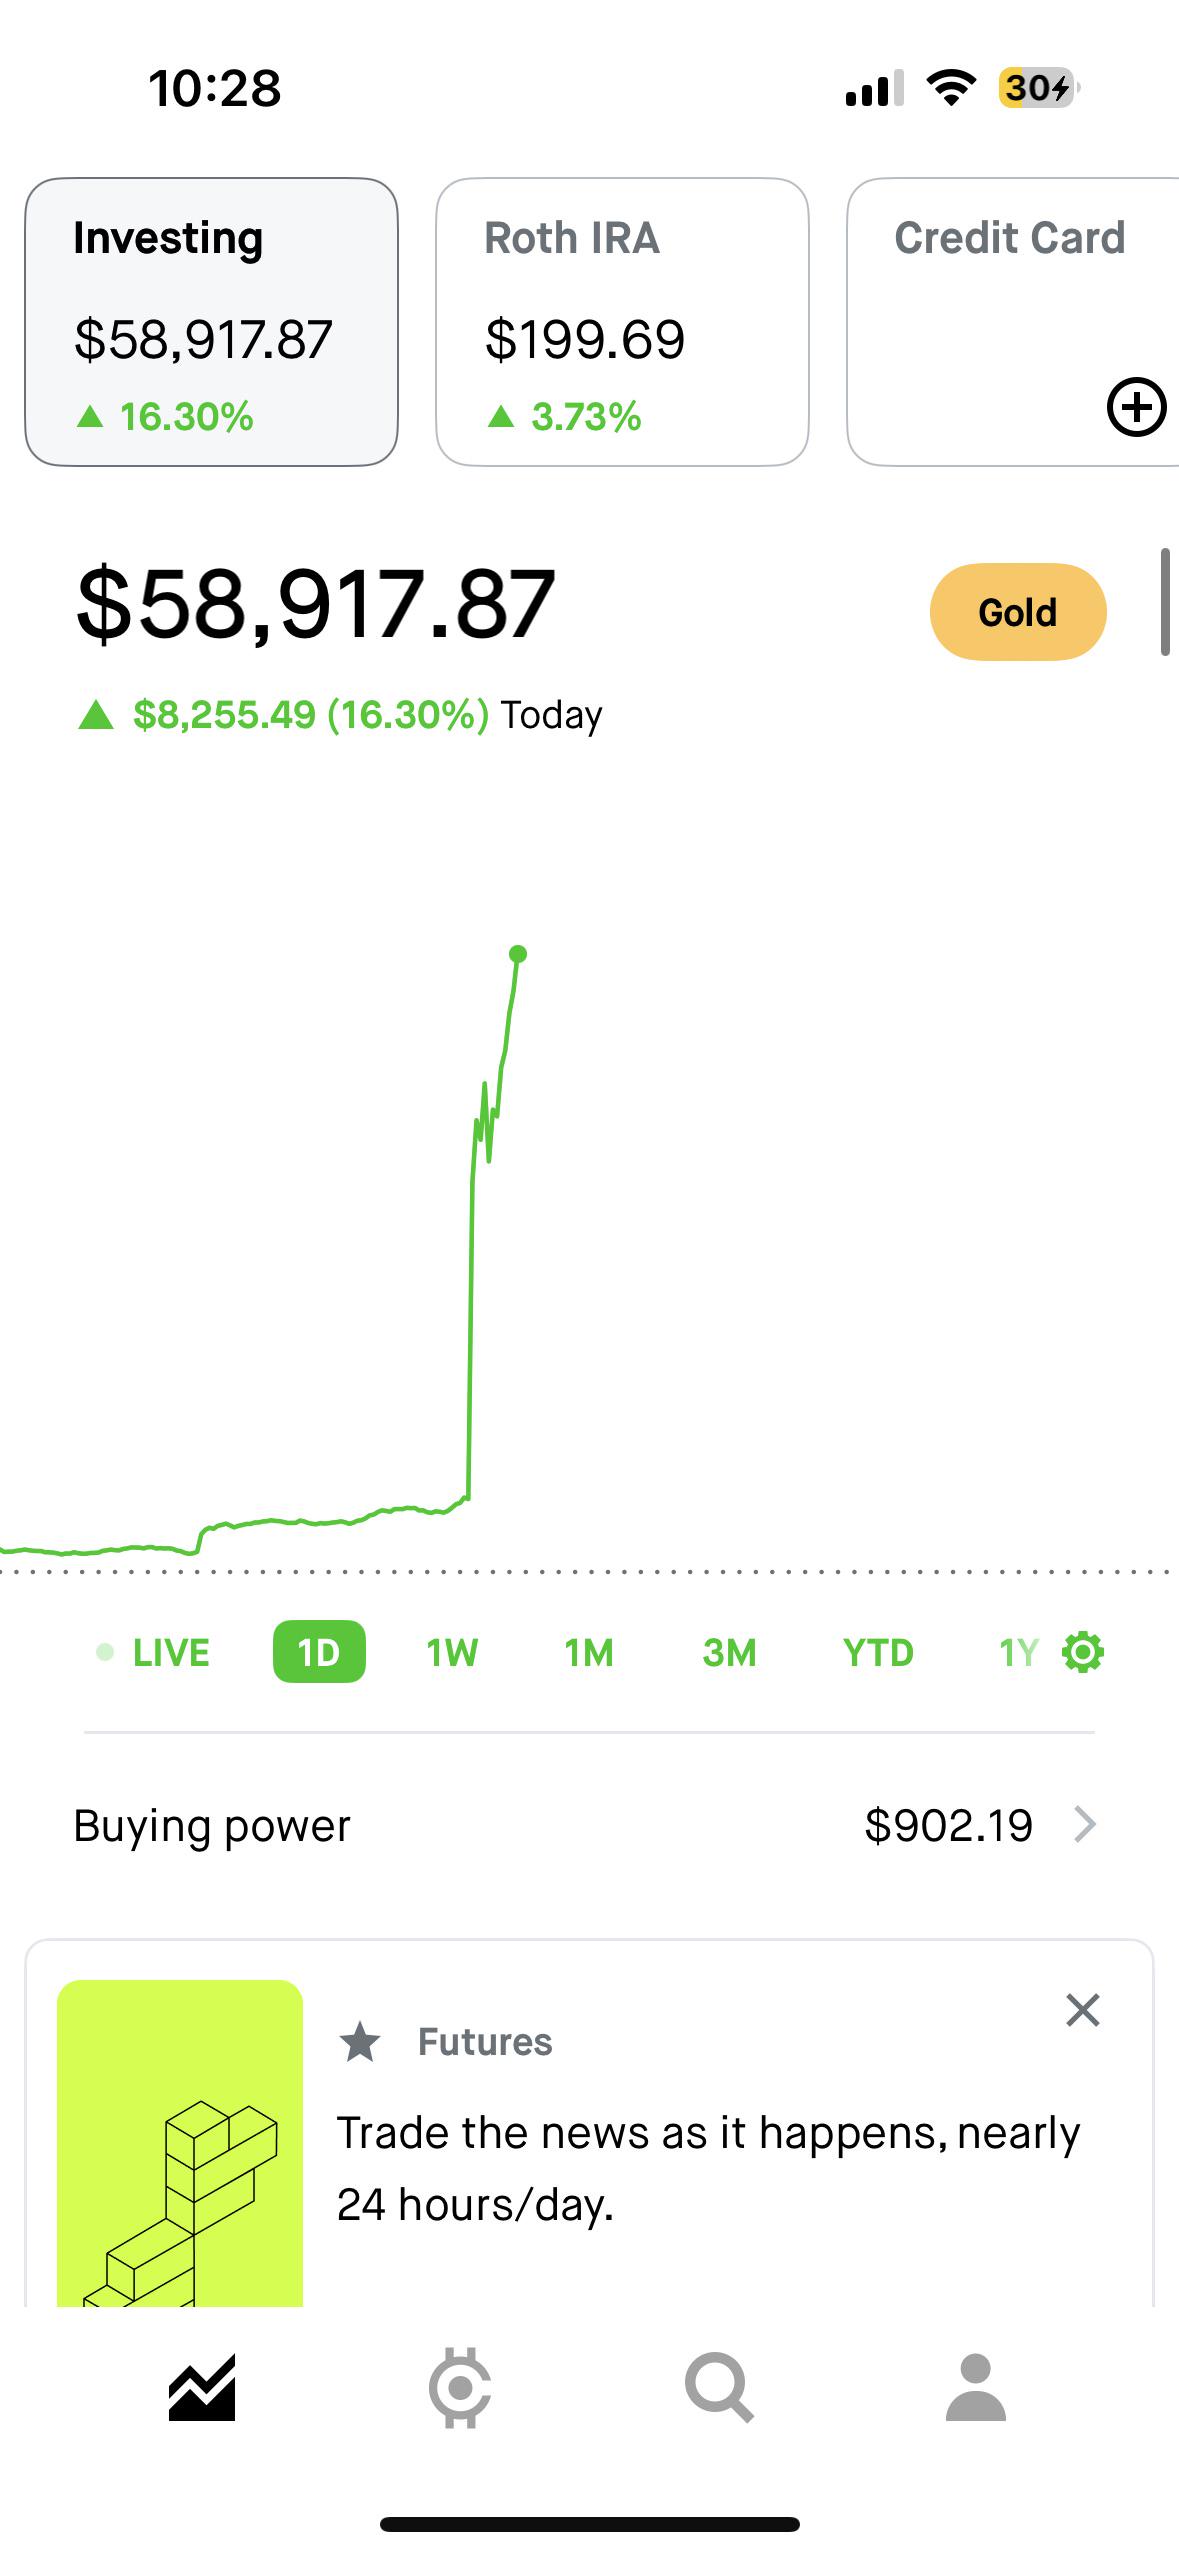Open the account profile tab
The height and width of the screenshot is (2556, 1179).
975,2388
